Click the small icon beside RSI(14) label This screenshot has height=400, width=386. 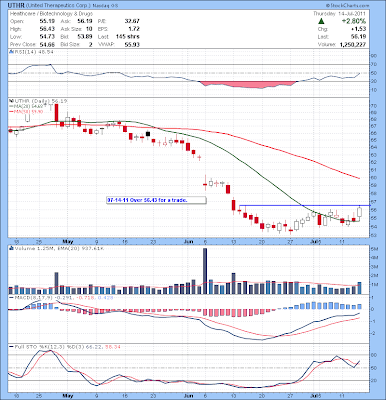tap(10, 52)
